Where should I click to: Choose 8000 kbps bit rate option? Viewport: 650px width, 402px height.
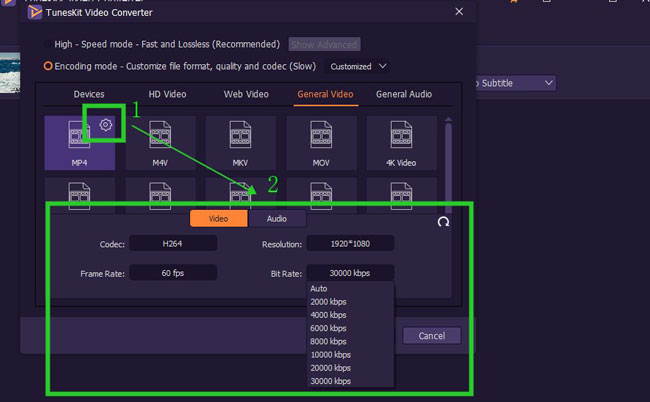pos(350,341)
